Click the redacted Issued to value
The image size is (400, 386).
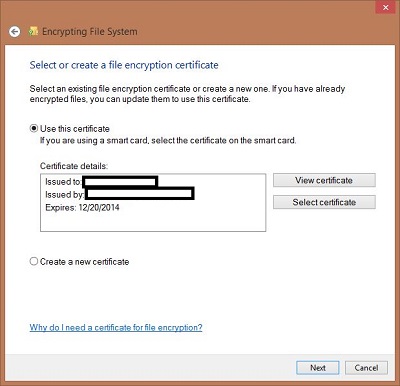click(x=120, y=182)
